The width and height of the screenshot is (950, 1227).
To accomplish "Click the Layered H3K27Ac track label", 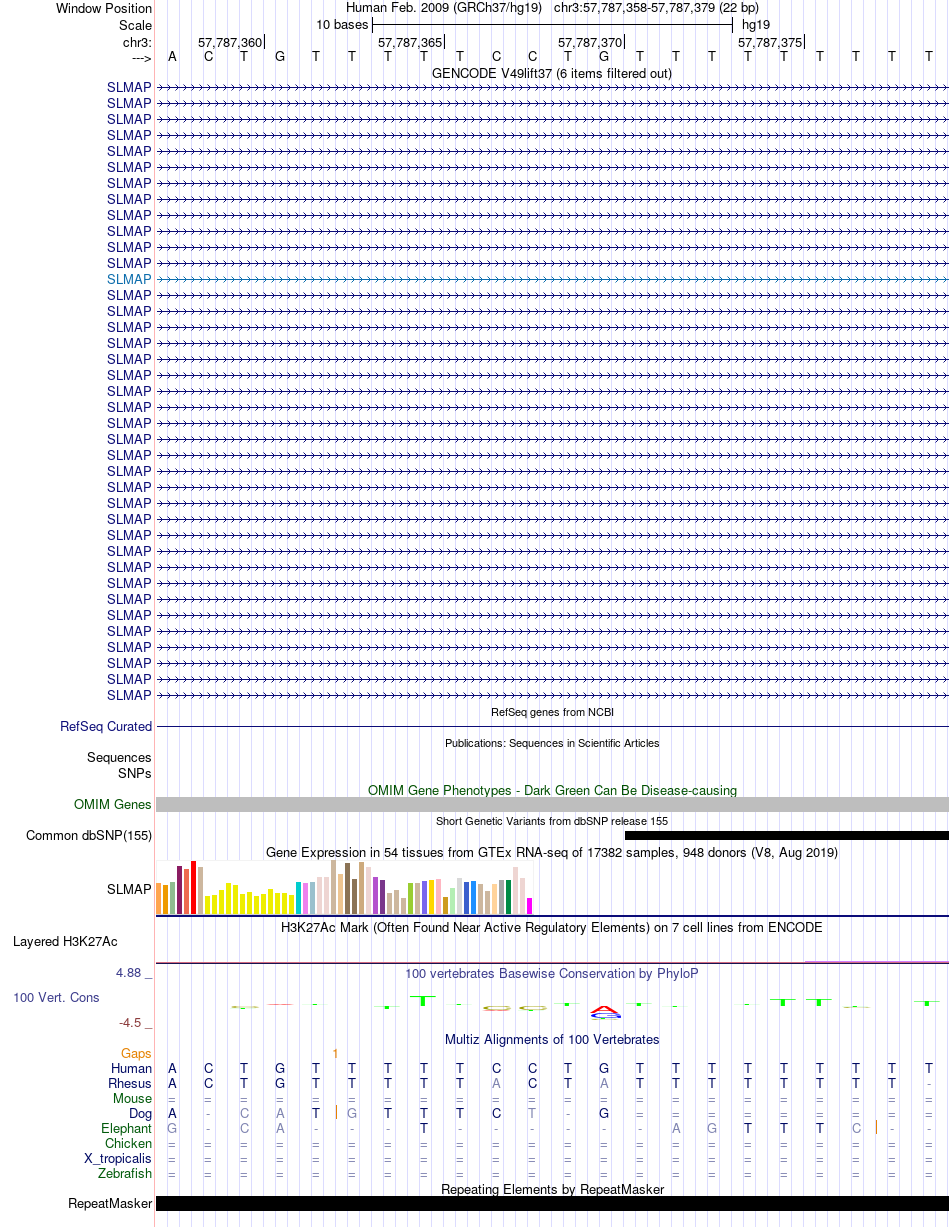I will (65, 941).
